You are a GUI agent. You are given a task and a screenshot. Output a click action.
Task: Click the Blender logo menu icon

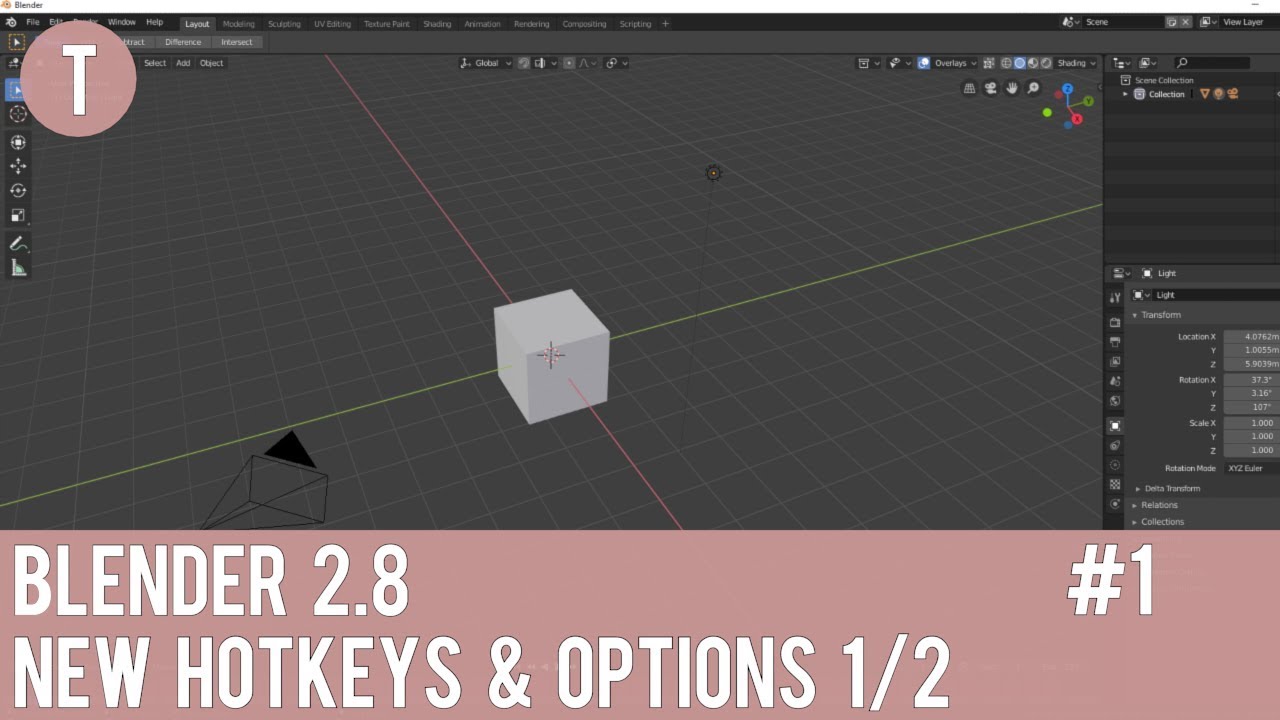11,22
